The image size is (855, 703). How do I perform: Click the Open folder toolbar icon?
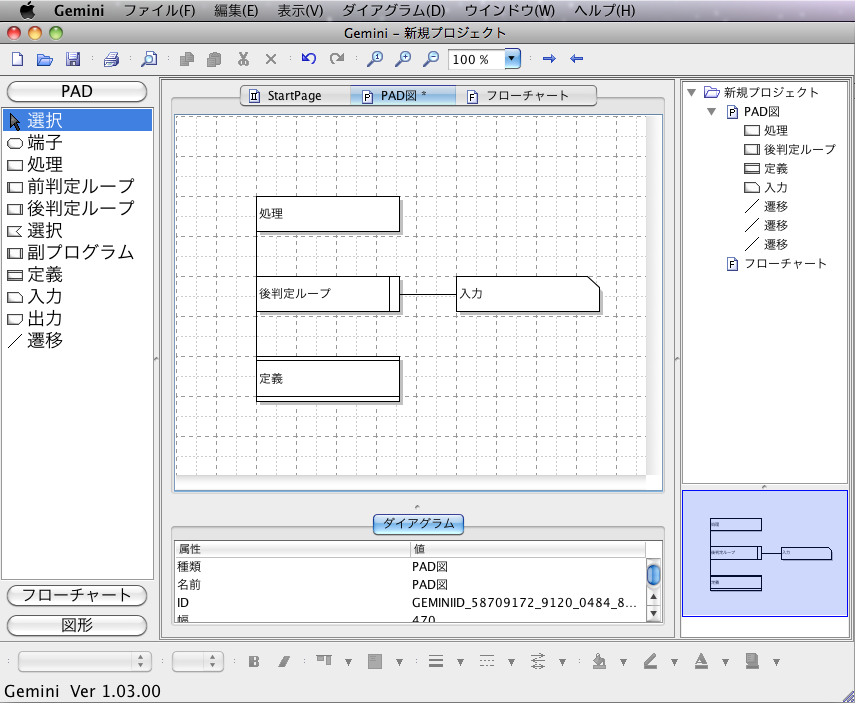(45, 59)
